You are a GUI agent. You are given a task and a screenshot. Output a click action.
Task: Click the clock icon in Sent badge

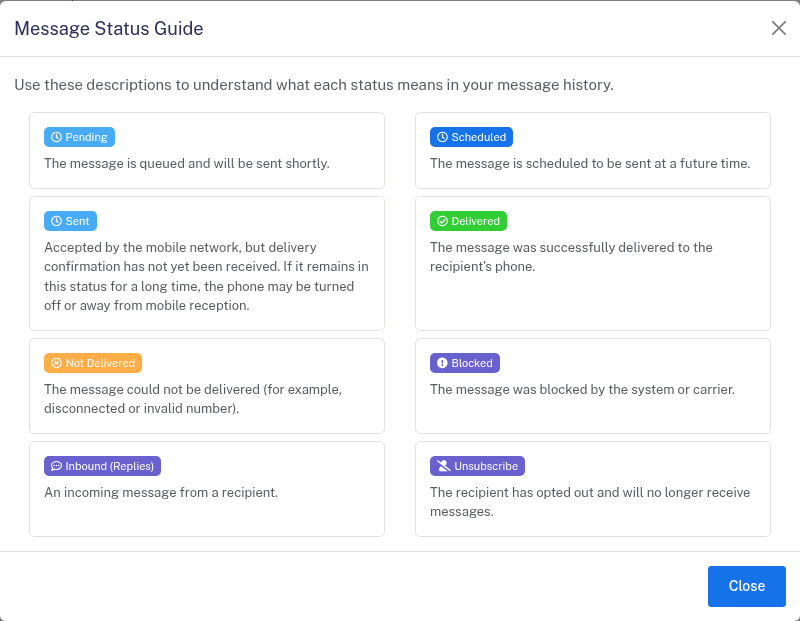point(57,221)
